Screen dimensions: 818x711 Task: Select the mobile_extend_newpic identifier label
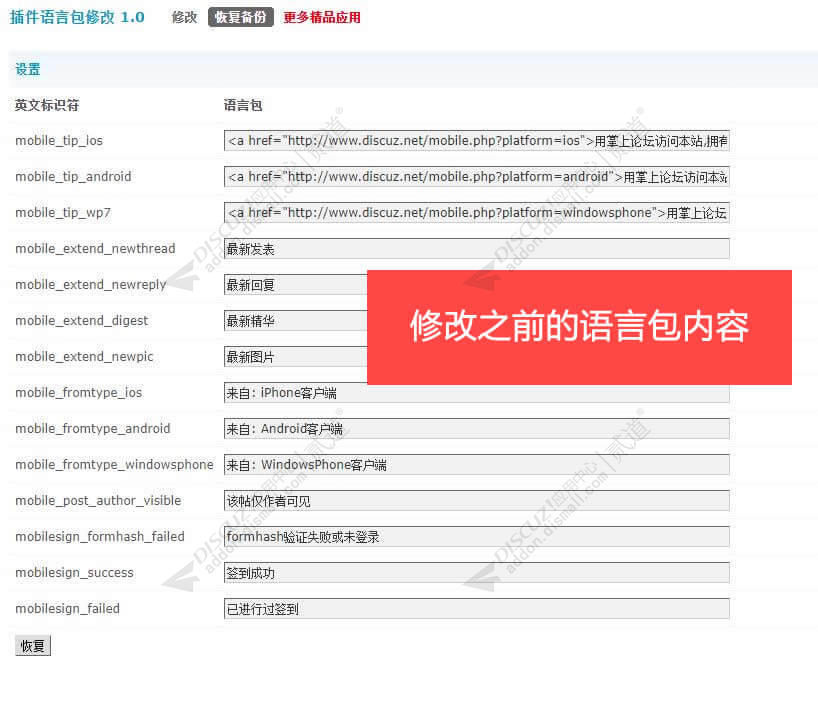tap(84, 356)
